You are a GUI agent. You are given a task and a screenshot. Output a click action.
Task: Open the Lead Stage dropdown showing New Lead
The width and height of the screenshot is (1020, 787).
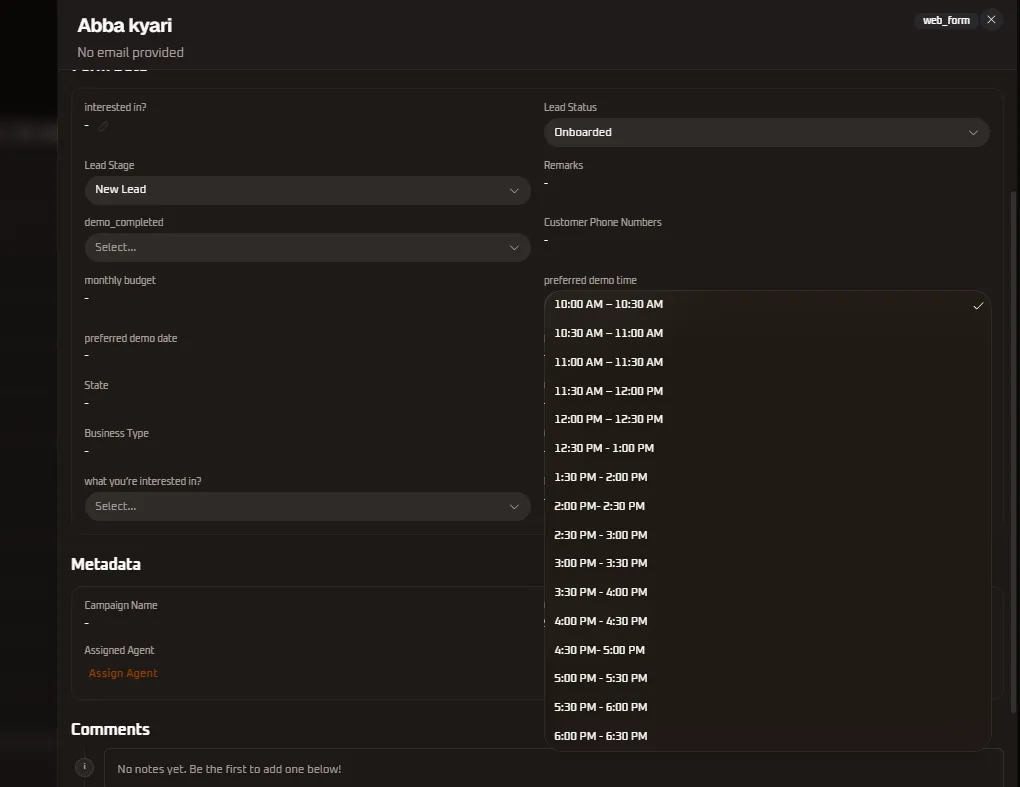[307, 190]
